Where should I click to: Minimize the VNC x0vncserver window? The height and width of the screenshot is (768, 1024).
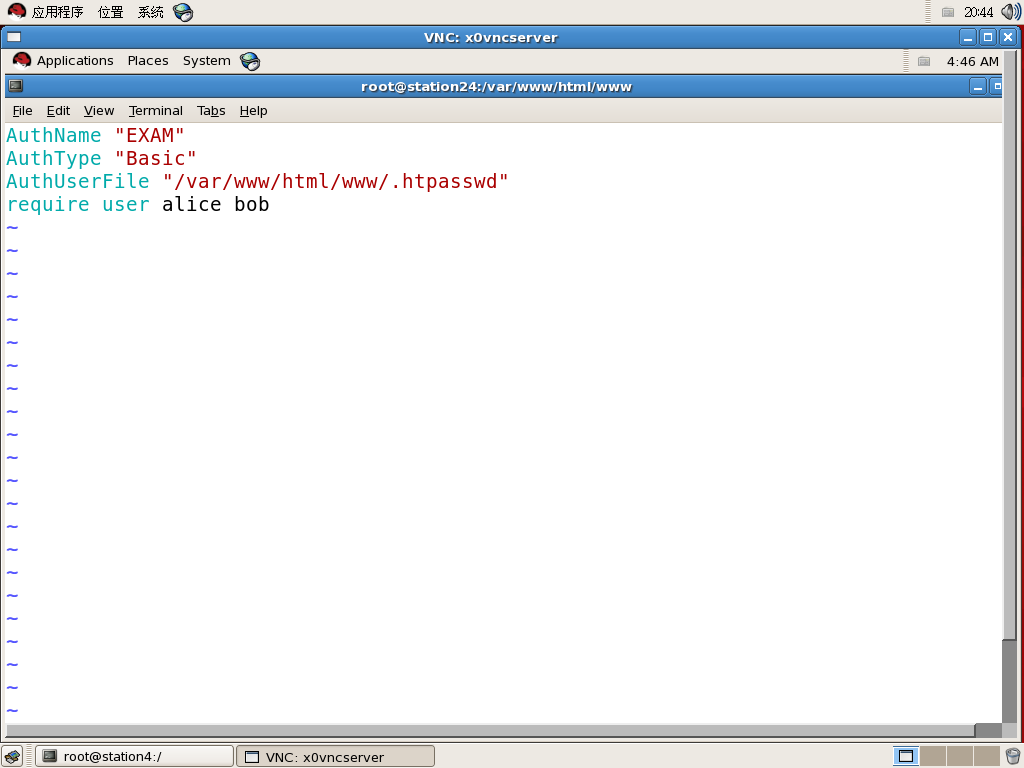pos(968,37)
